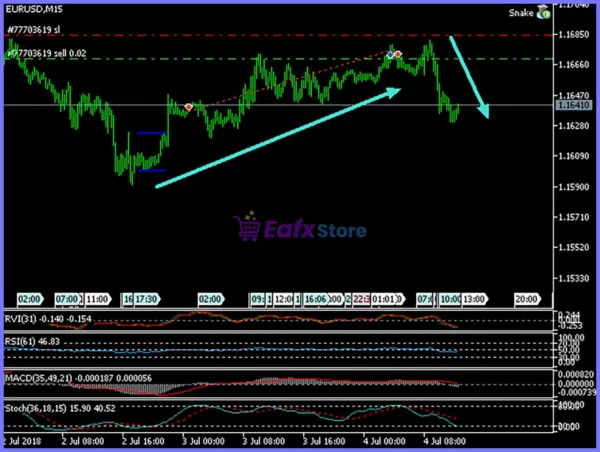Click the 1.16470 price scale value
The height and width of the screenshot is (452, 600).
click(574, 96)
